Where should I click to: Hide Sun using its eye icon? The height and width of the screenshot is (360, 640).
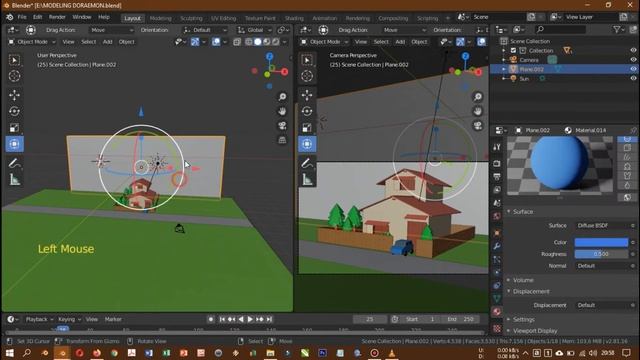633,78
